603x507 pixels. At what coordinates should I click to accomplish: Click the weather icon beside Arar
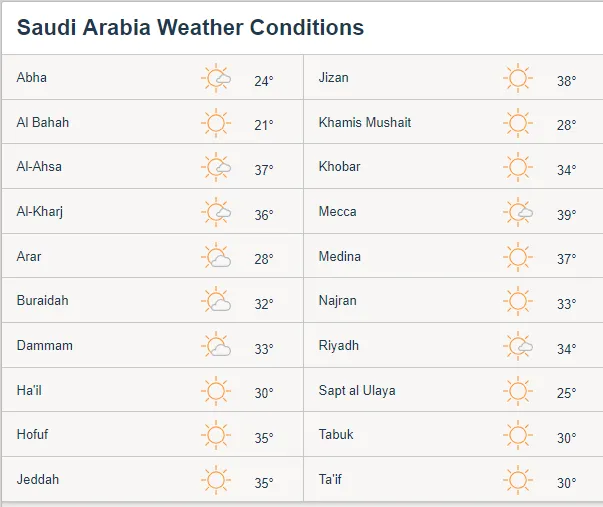(x=216, y=257)
